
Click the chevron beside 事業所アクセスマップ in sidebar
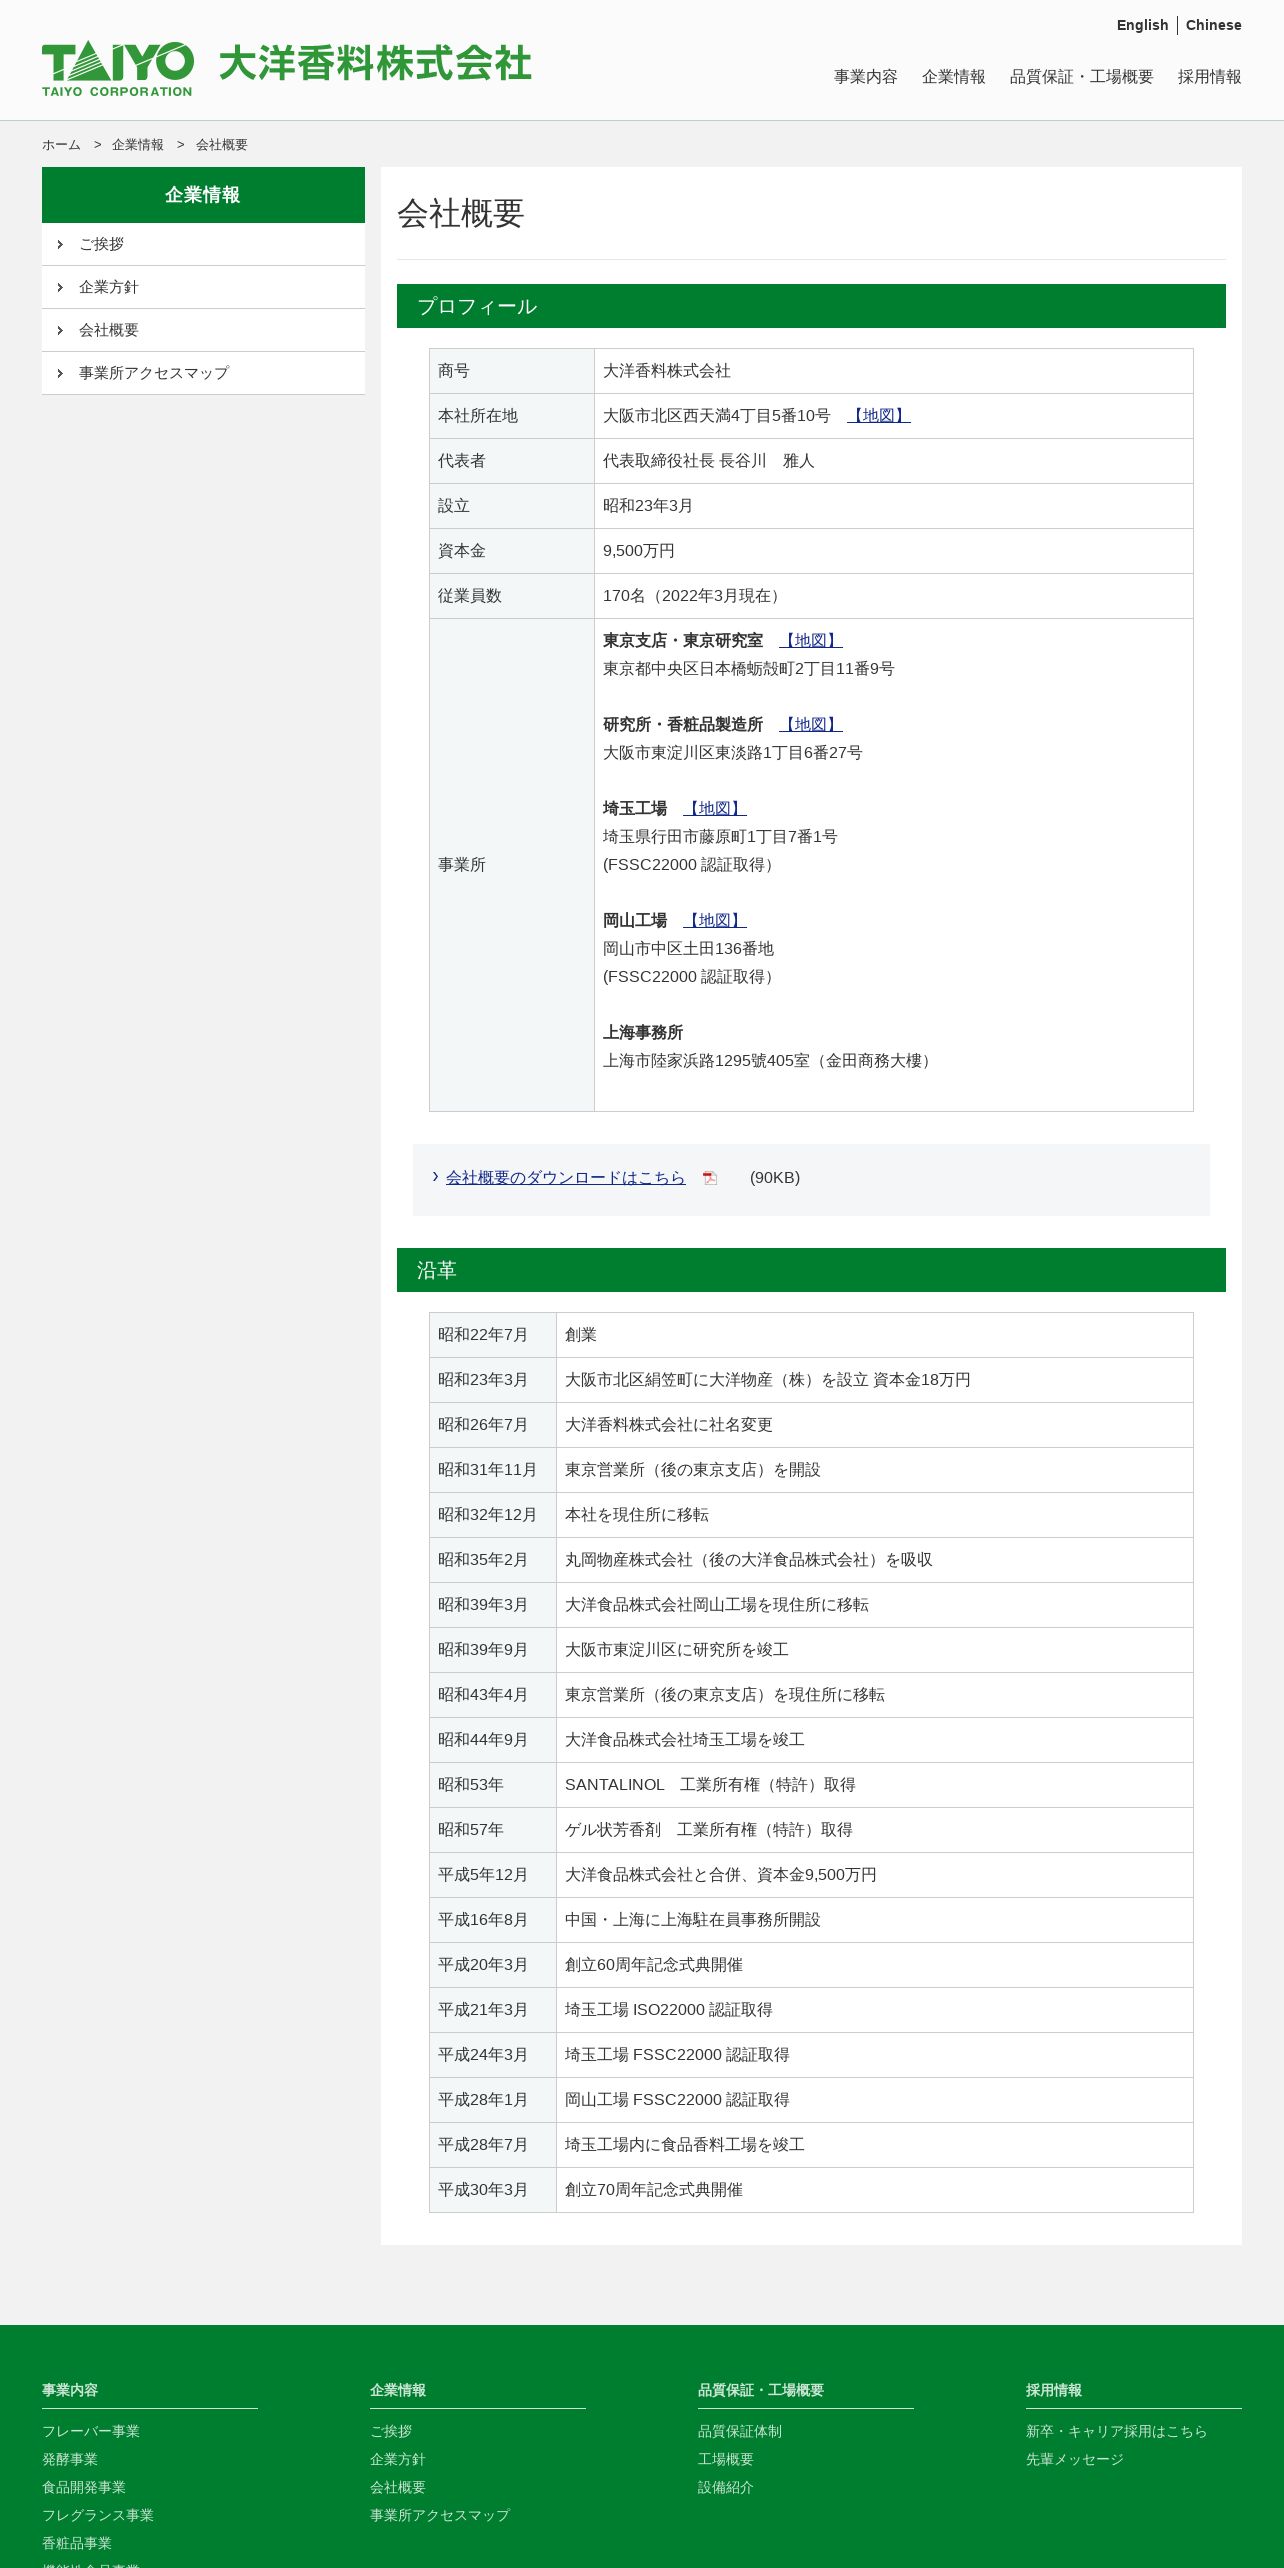pyautogui.click(x=60, y=373)
